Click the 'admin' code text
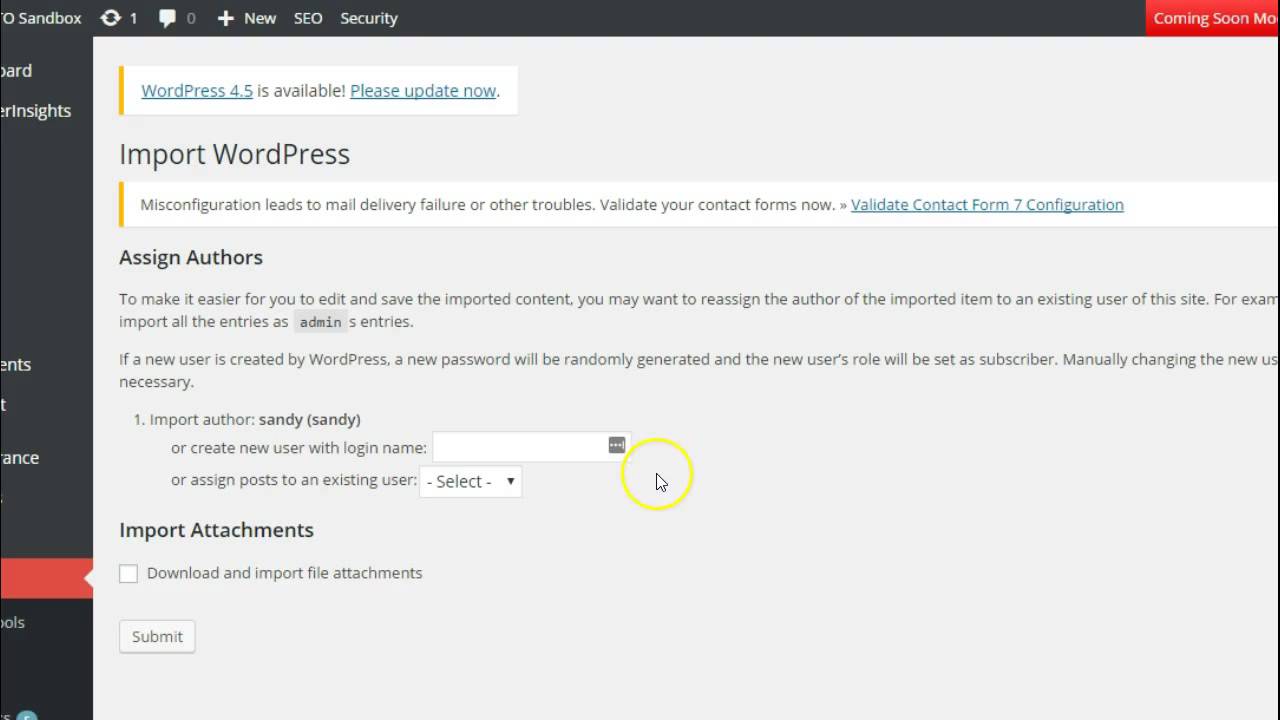 point(320,322)
